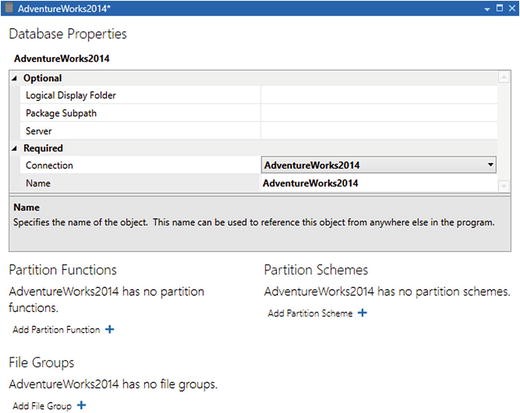Click the Package Subpath value field

tap(379, 113)
